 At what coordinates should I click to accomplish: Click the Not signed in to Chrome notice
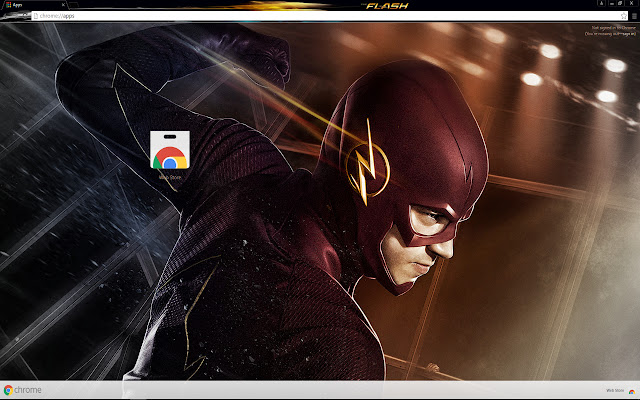[x=610, y=31]
